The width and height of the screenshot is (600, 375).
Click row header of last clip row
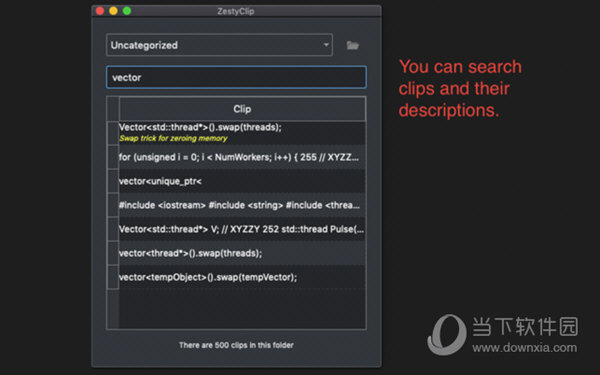pos(113,277)
